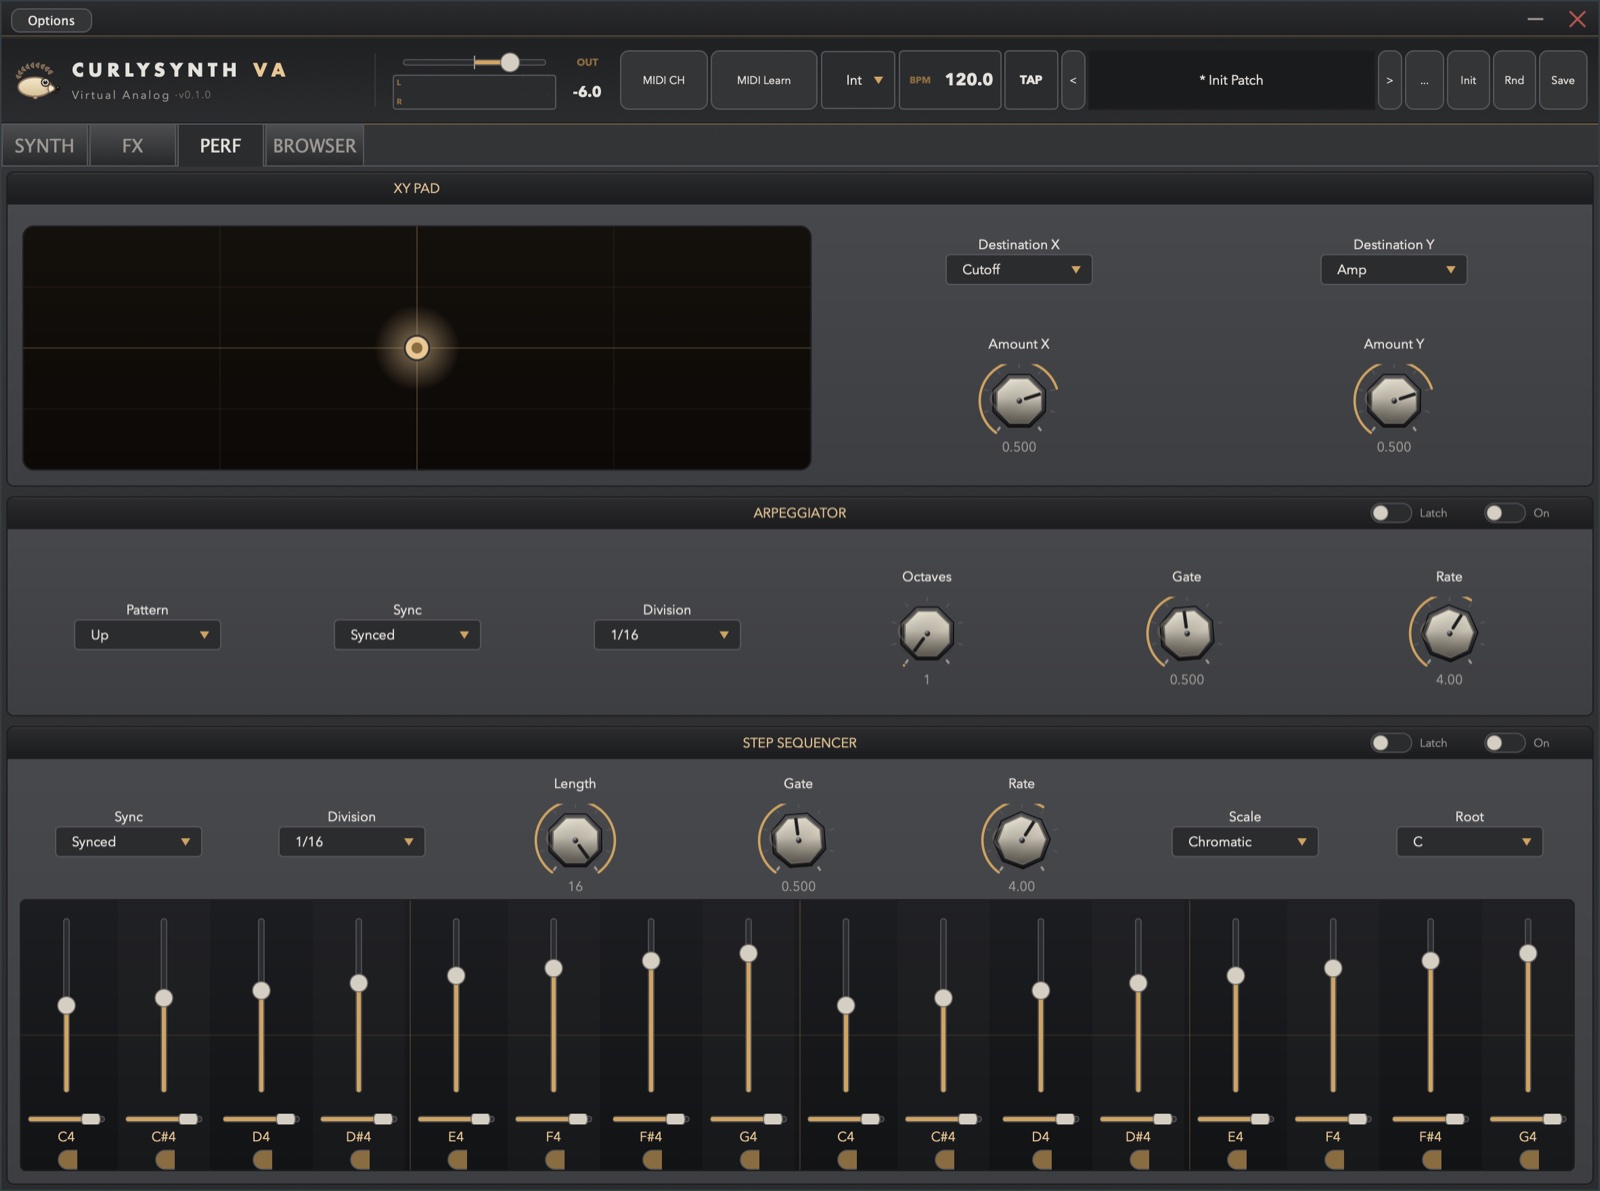
Task: Expand the Step Sequencer Division dropdown
Action: point(352,842)
